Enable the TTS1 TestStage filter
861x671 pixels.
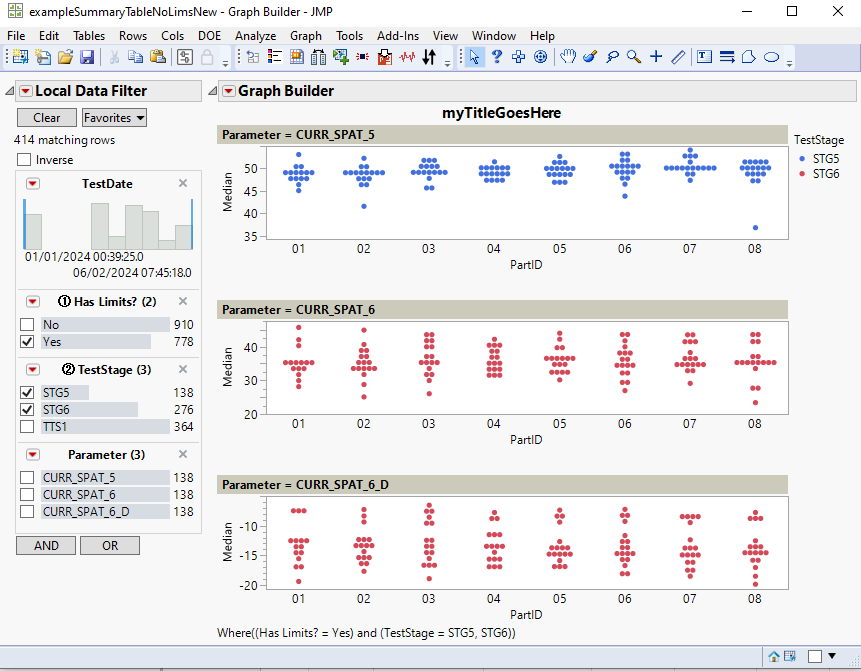coord(28,427)
